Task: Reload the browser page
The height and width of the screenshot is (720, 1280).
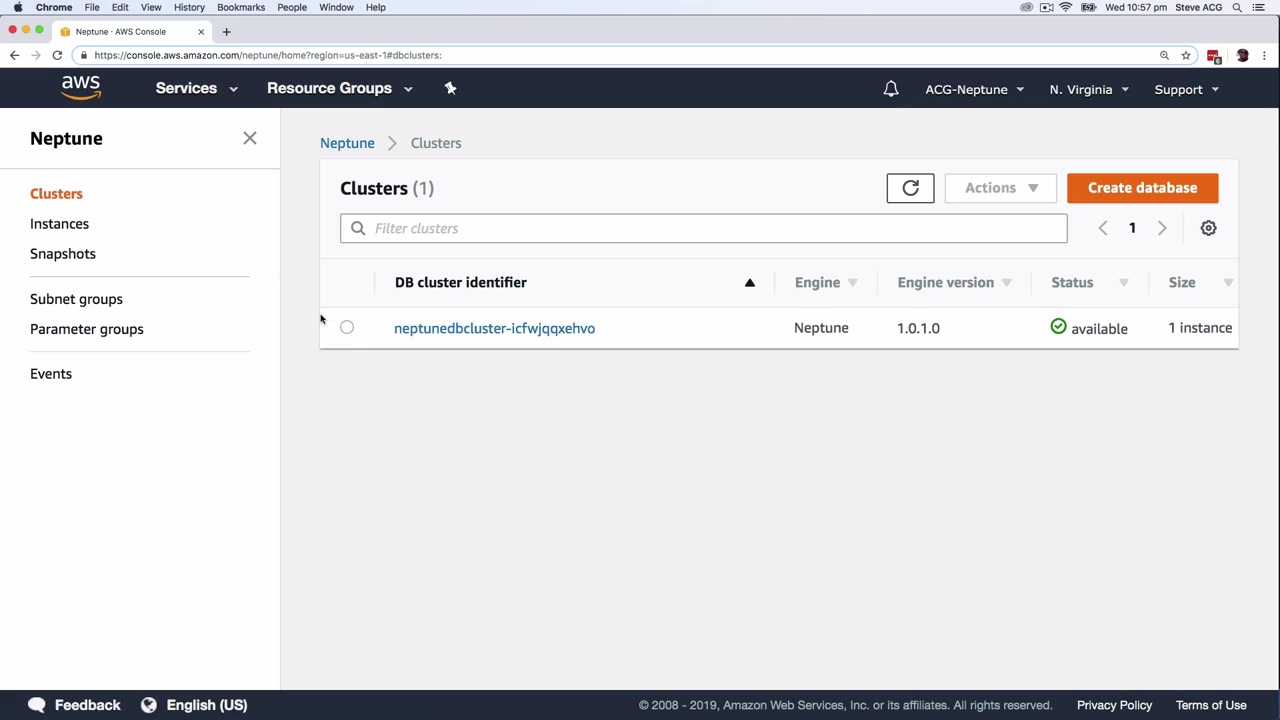Action: (x=57, y=55)
